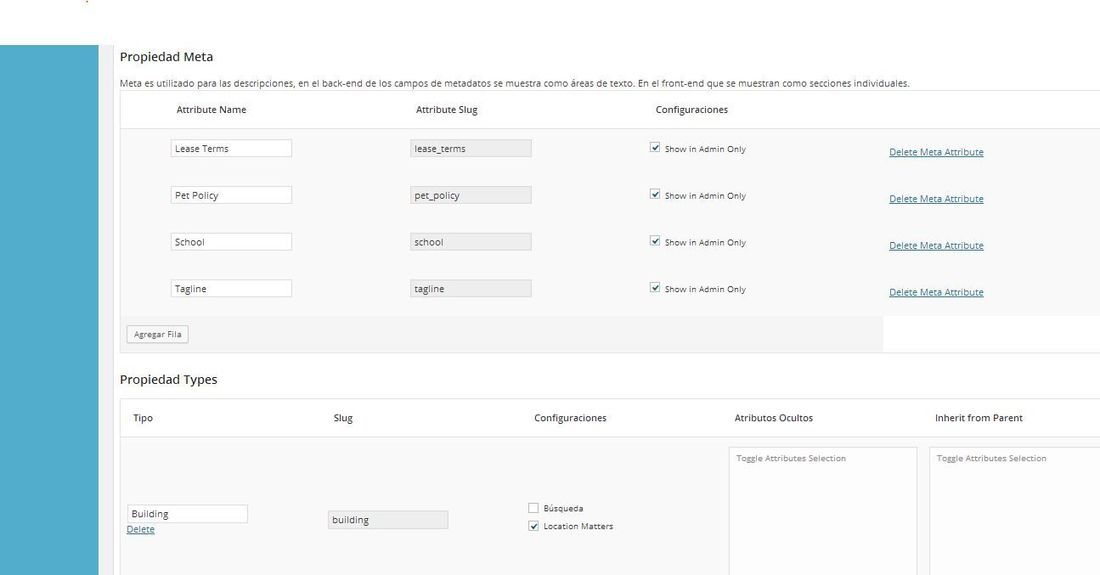Viewport: 1100px width, 575px height.
Task: Edit the Lease Terms attribute name field
Action: click(x=231, y=148)
